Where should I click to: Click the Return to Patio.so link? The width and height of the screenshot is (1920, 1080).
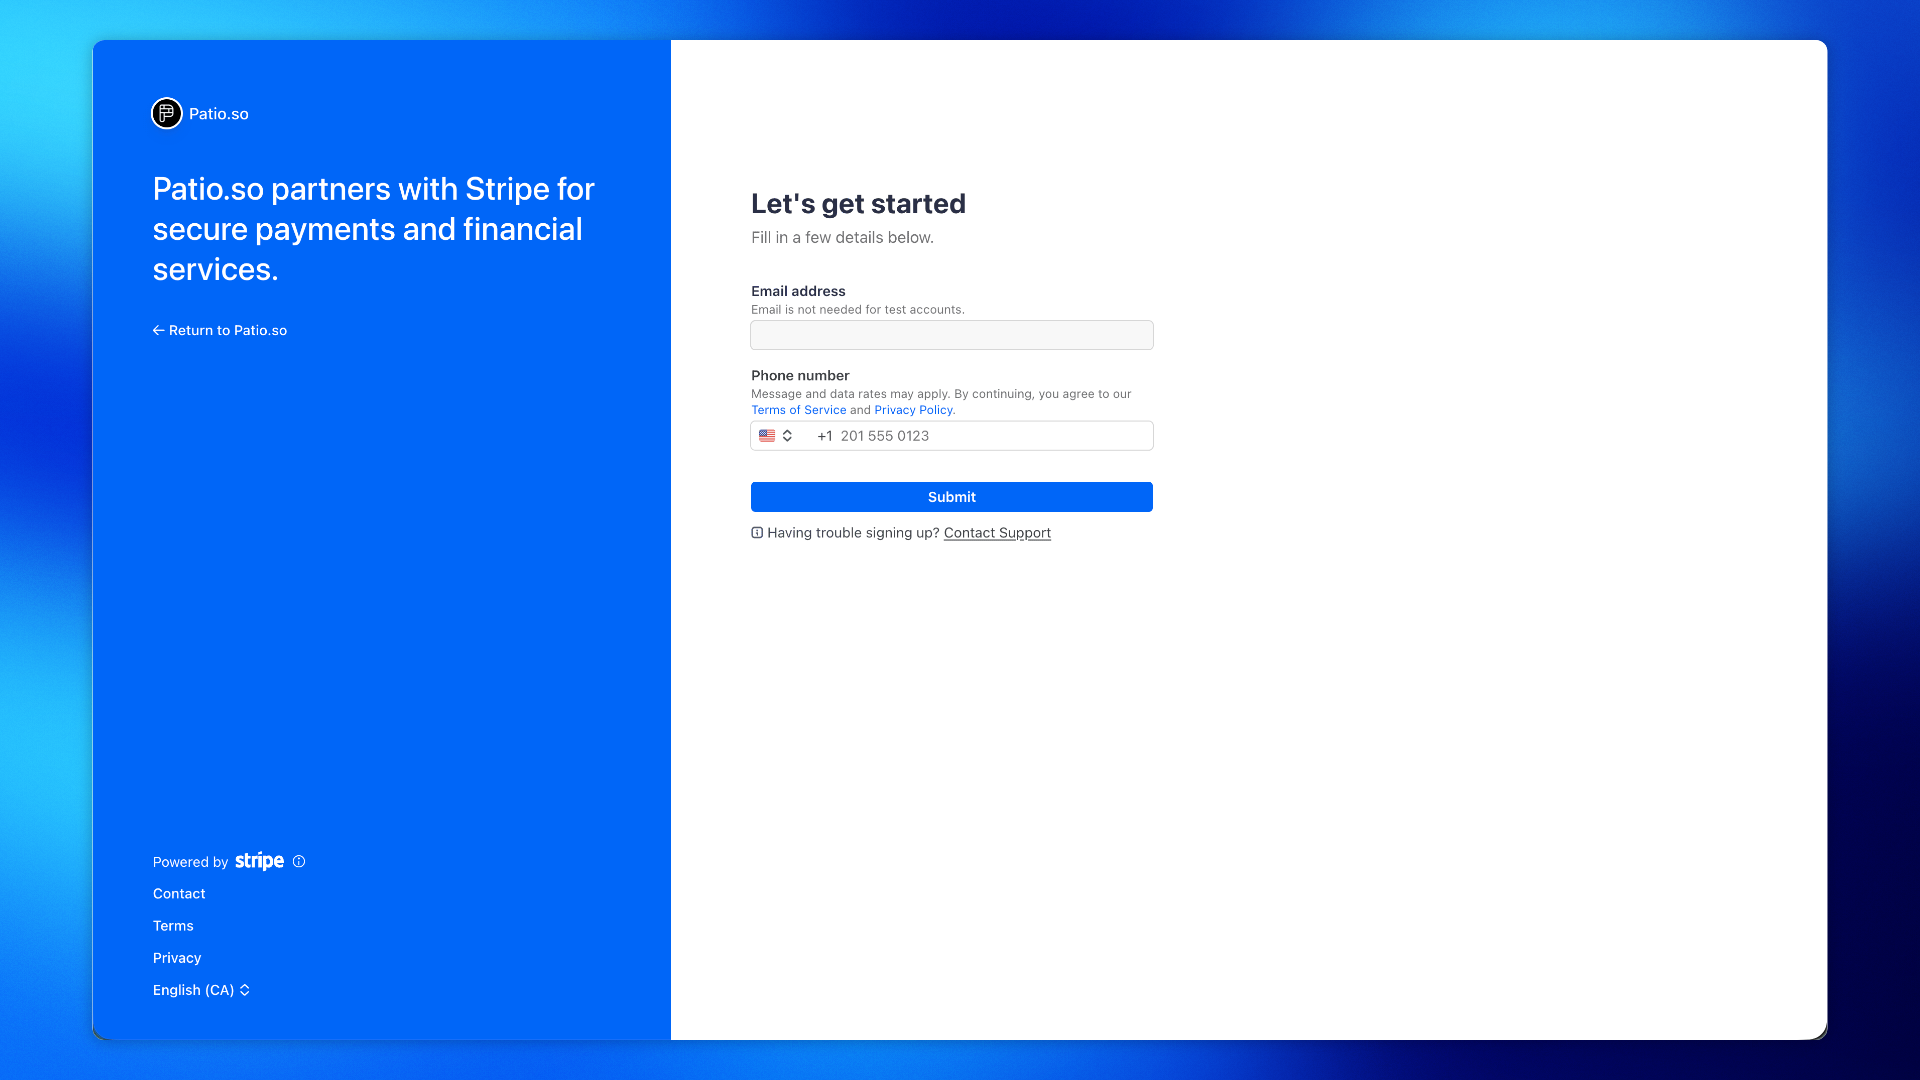pyautogui.click(x=220, y=330)
